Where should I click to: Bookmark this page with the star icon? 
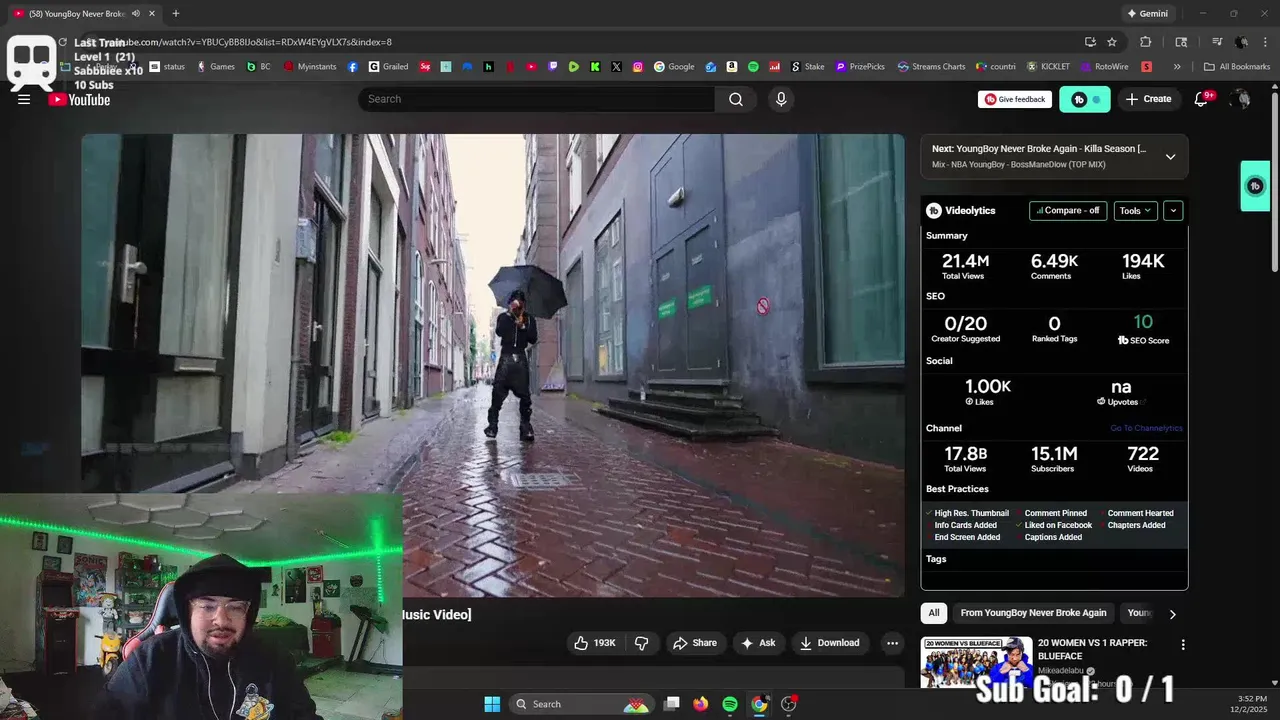pyautogui.click(x=1112, y=42)
